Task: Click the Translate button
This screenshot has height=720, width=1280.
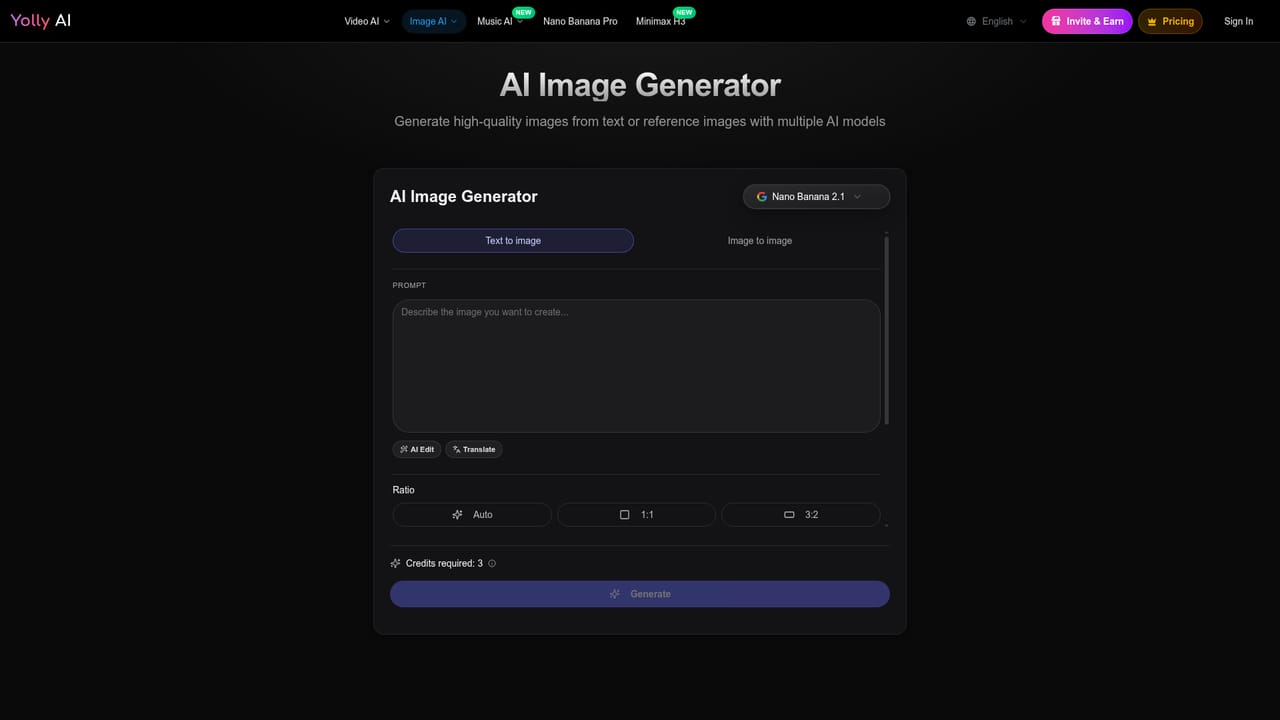Action: 474,450
